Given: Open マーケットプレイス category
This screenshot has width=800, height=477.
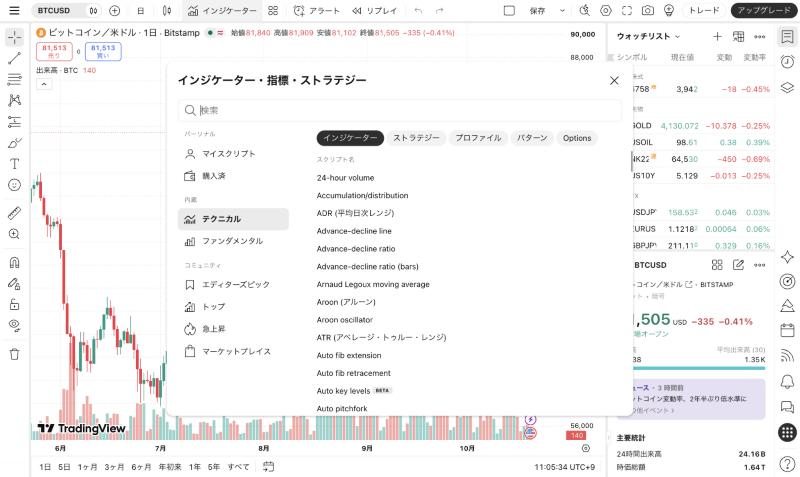Looking at the screenshot, I should (x=233, y=352).
